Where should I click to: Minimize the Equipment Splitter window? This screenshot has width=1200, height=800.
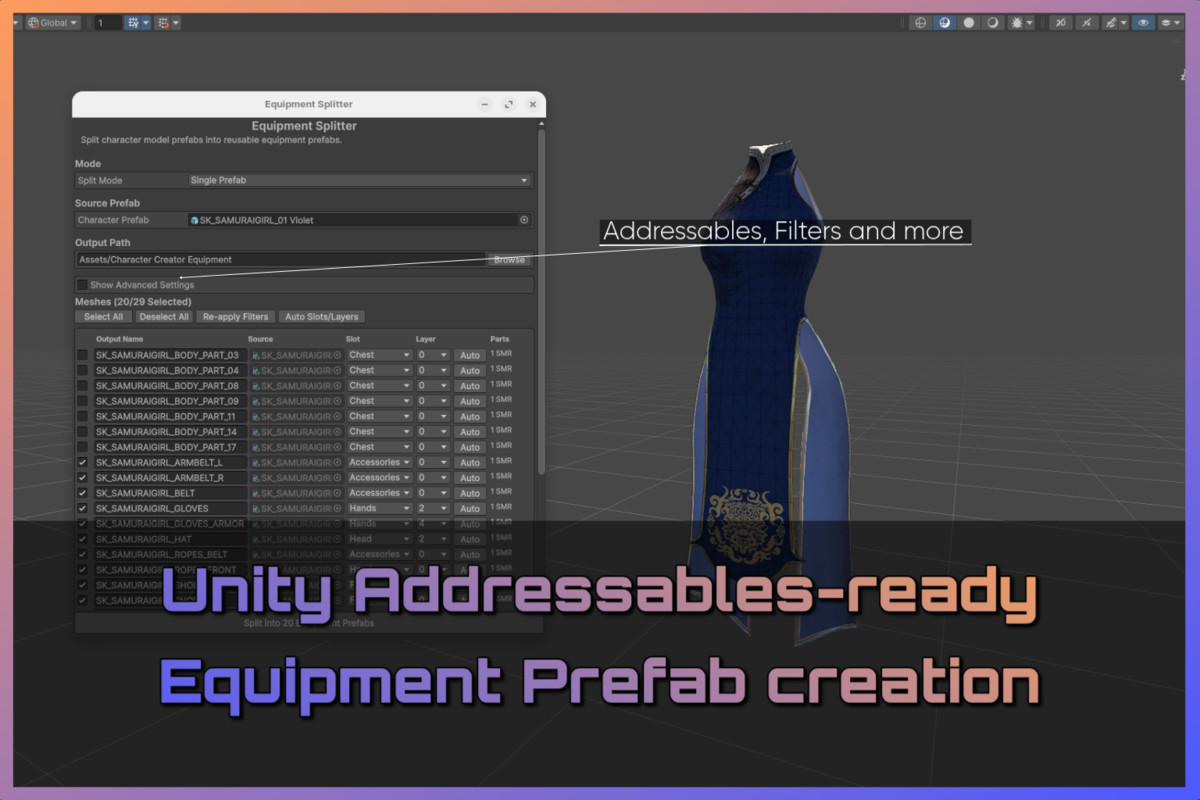pyautogui.click(x=484, y=104)
